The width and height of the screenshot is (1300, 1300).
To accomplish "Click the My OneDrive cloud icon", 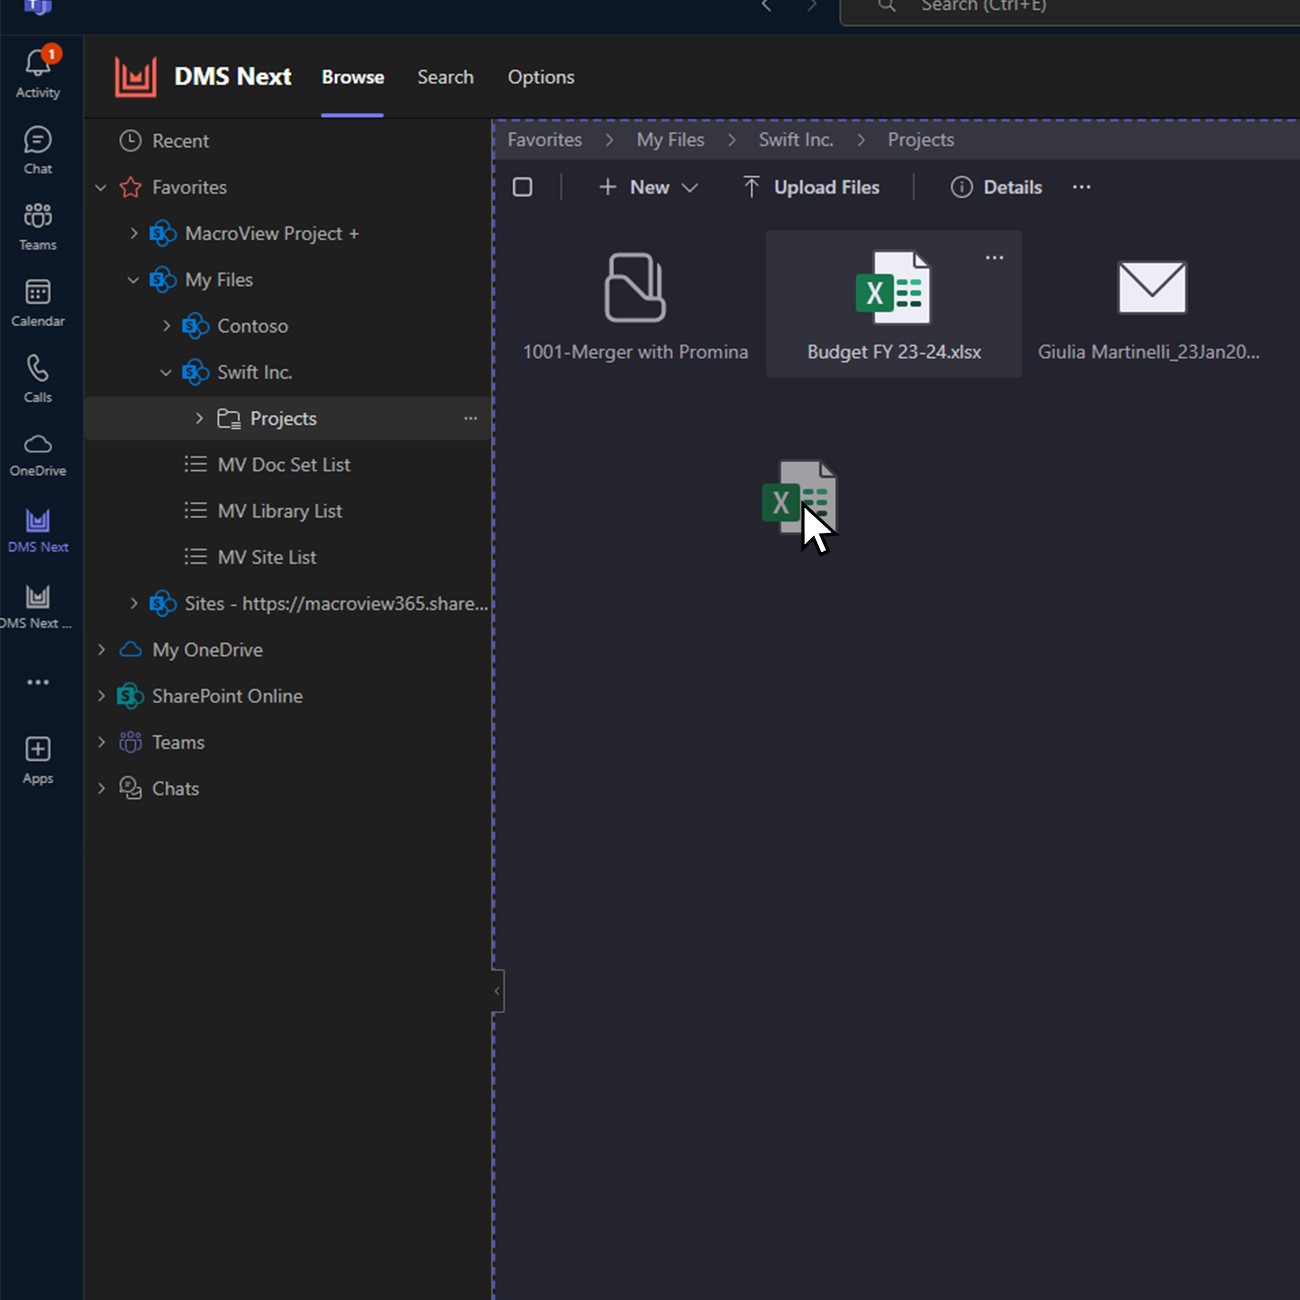I will pos(130,650).
